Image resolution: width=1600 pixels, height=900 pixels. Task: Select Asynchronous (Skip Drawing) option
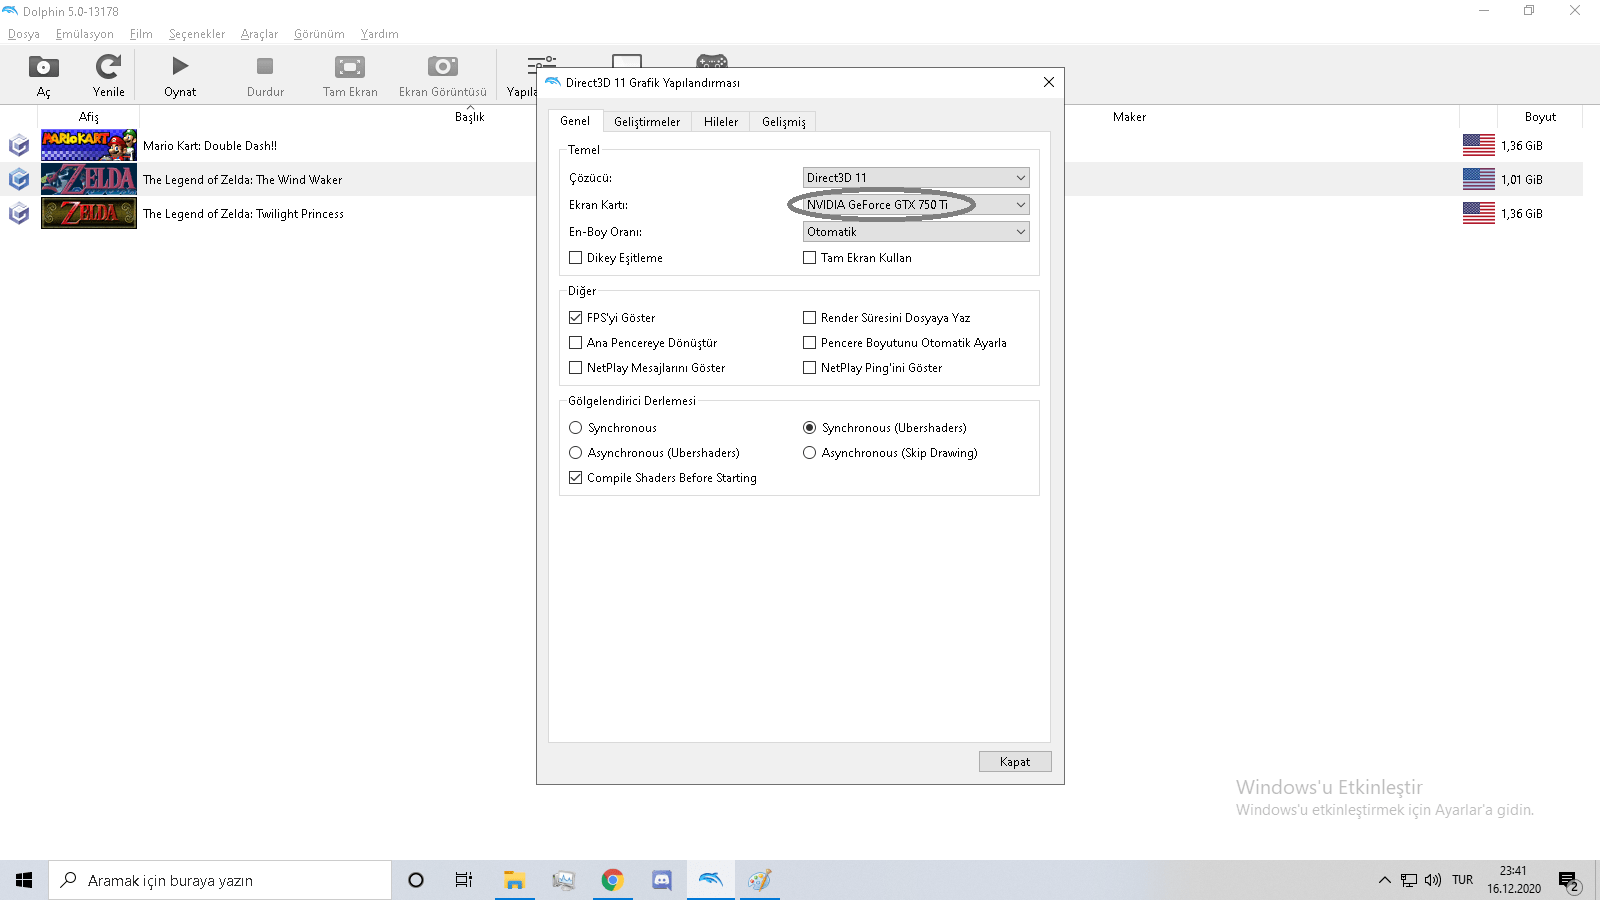(x=810, y=453)
